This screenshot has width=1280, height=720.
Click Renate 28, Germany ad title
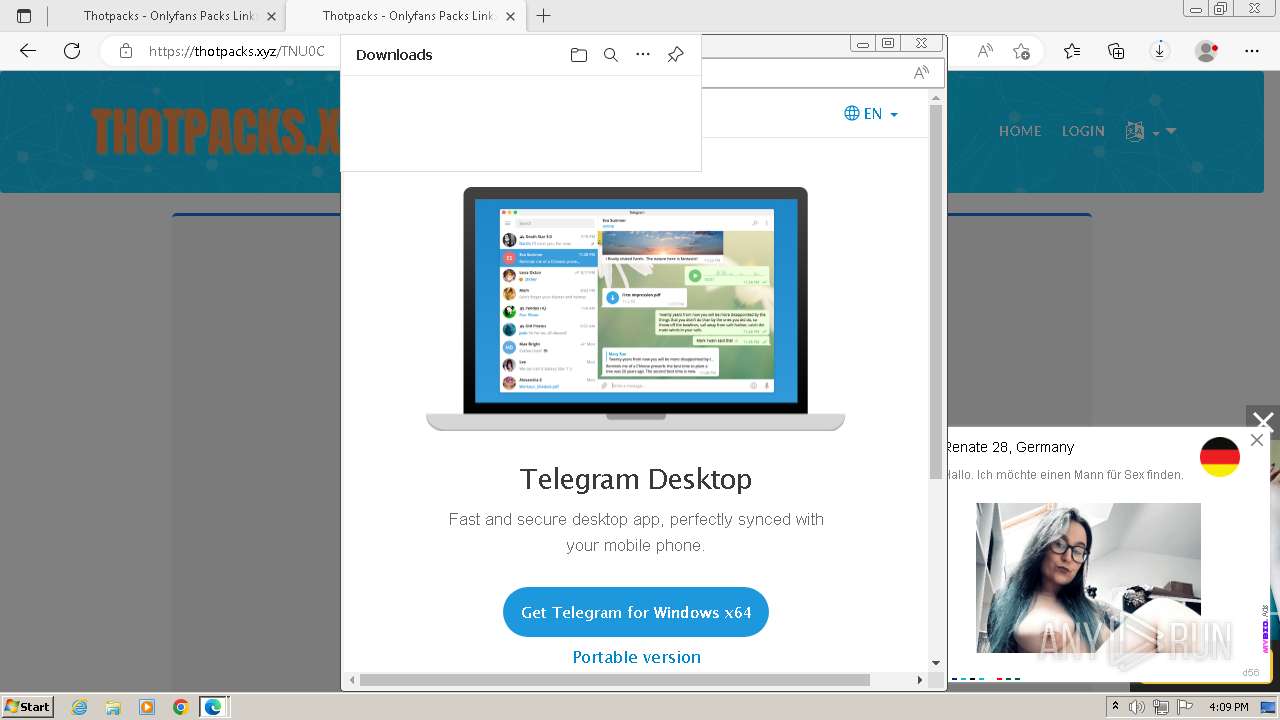(x=1010, y=447)
